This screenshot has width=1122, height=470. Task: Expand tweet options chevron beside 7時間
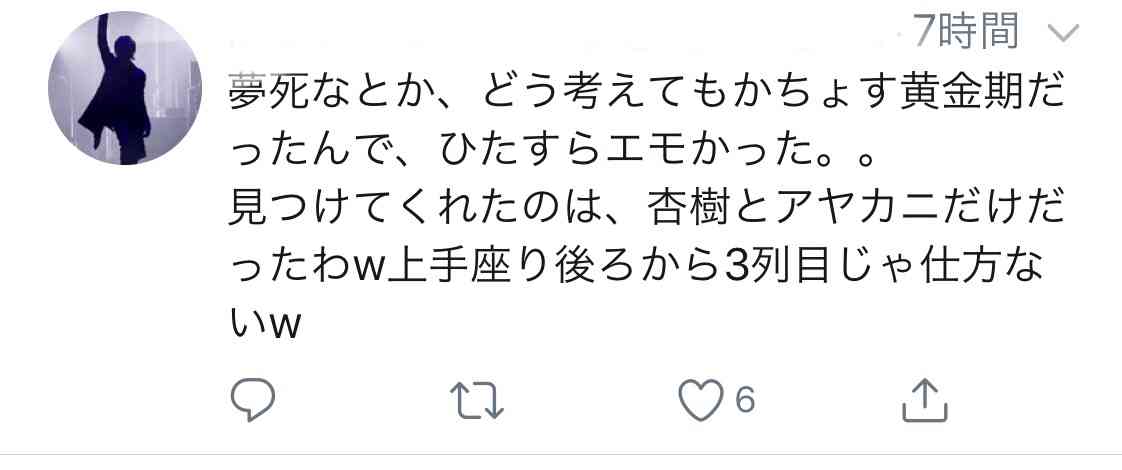tap(1063, 33)
